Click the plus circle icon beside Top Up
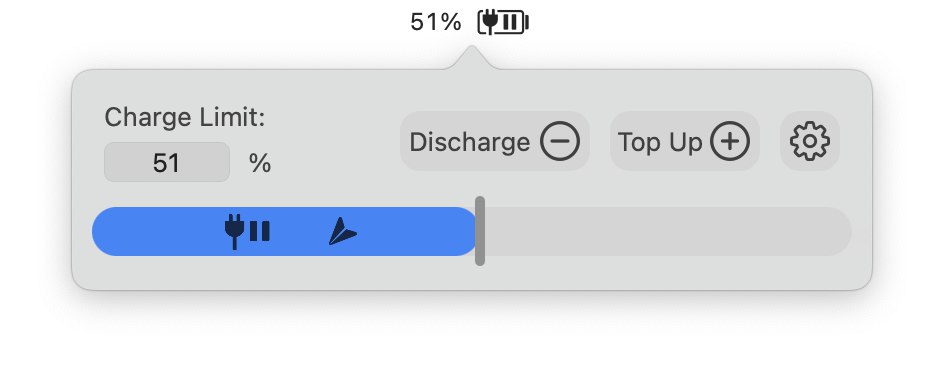The width and height of the screenshot is (944, 370). pos(730,141)
